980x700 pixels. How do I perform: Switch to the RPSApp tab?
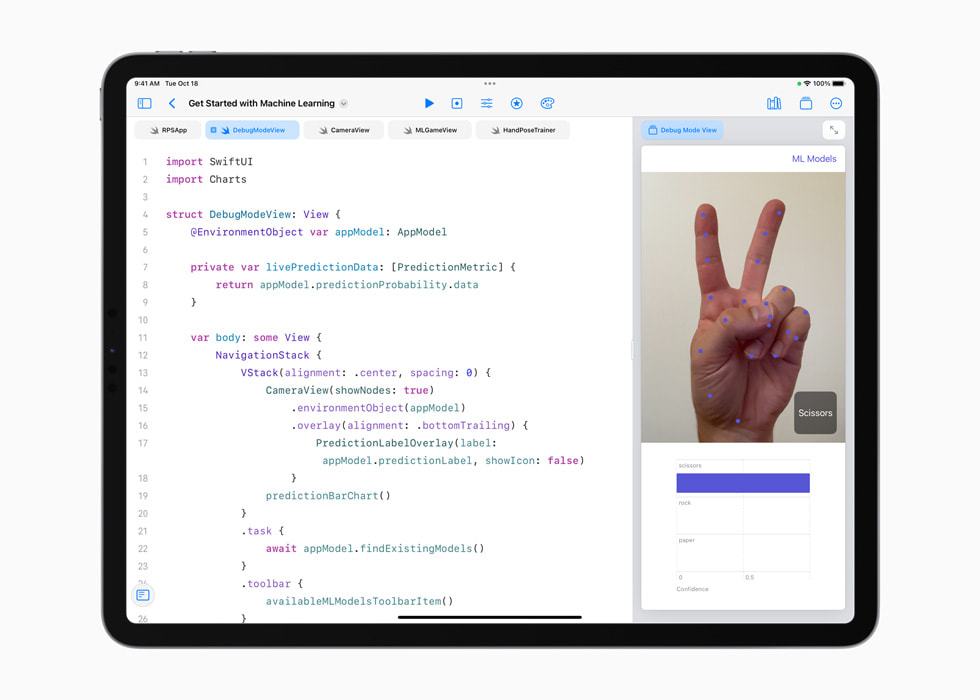[x=168, y=129]
